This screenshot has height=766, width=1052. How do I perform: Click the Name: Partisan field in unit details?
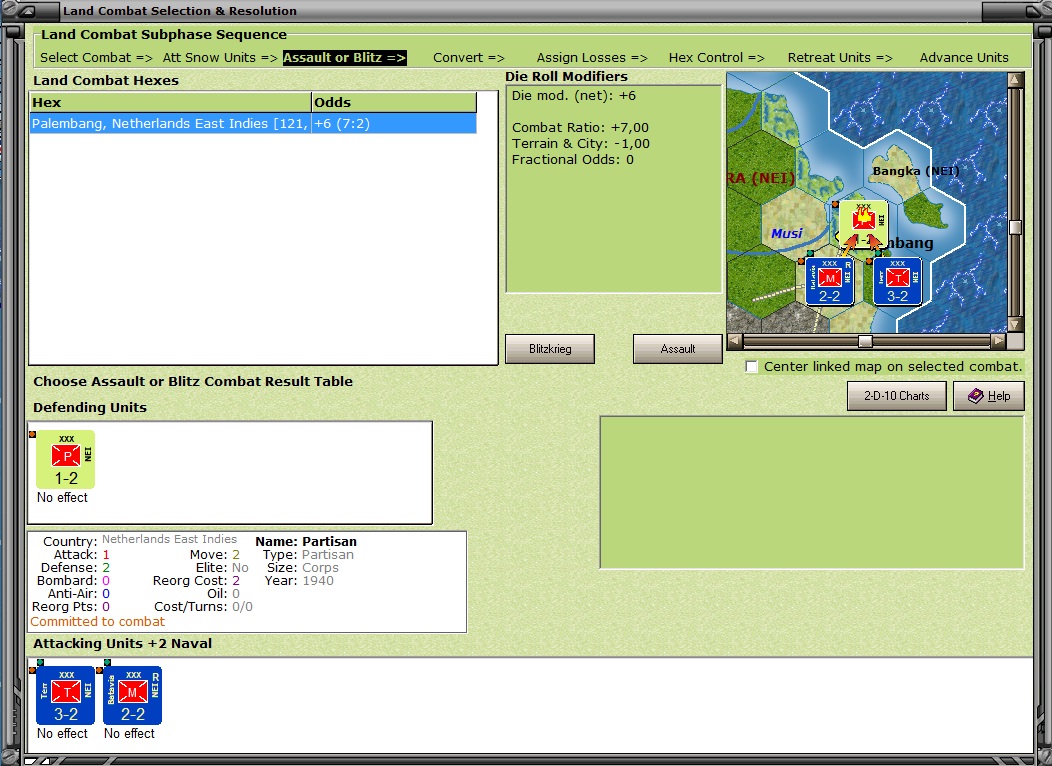coord(306,541)
